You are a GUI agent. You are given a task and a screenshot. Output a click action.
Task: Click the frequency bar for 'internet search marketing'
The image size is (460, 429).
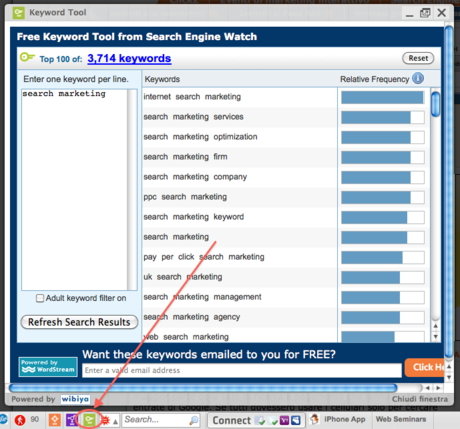pos(383,97)
